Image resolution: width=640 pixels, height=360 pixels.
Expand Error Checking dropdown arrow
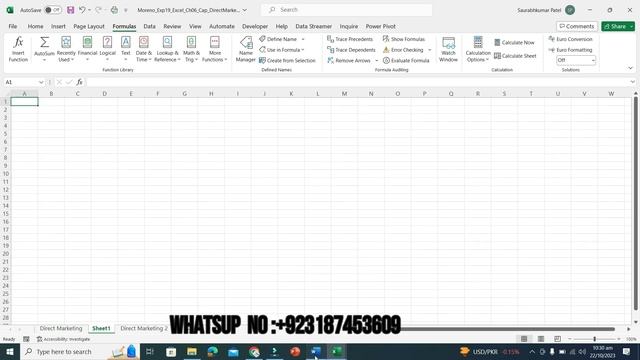pos(429,50)
